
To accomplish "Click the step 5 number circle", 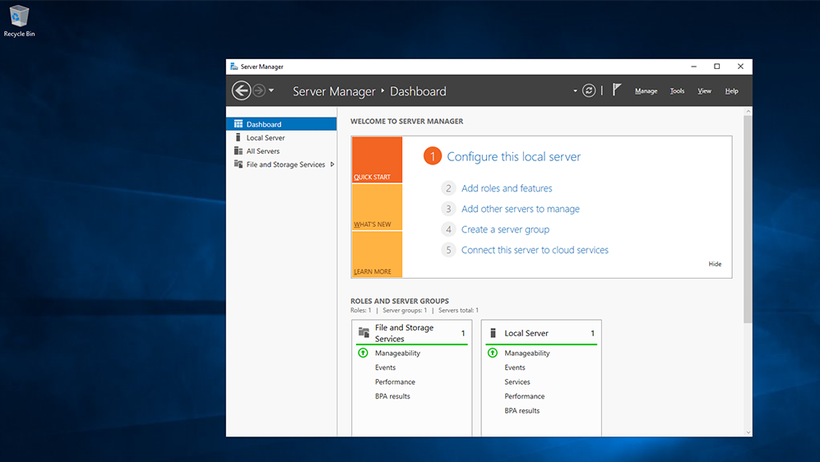I will pos(448,250).
